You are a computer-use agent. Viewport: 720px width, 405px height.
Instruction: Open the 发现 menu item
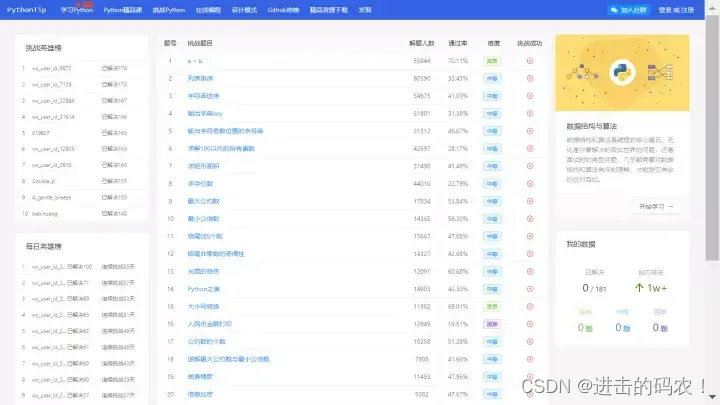point(365,10)
